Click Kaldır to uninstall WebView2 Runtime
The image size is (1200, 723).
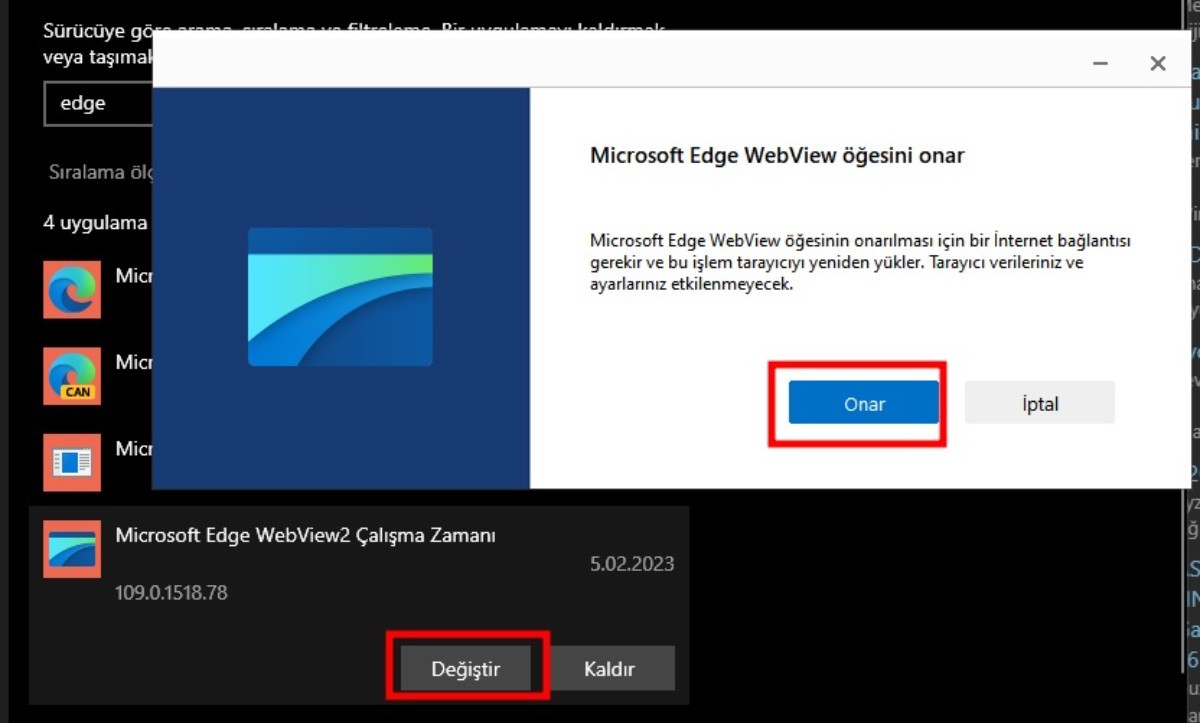tap(612, 667)
